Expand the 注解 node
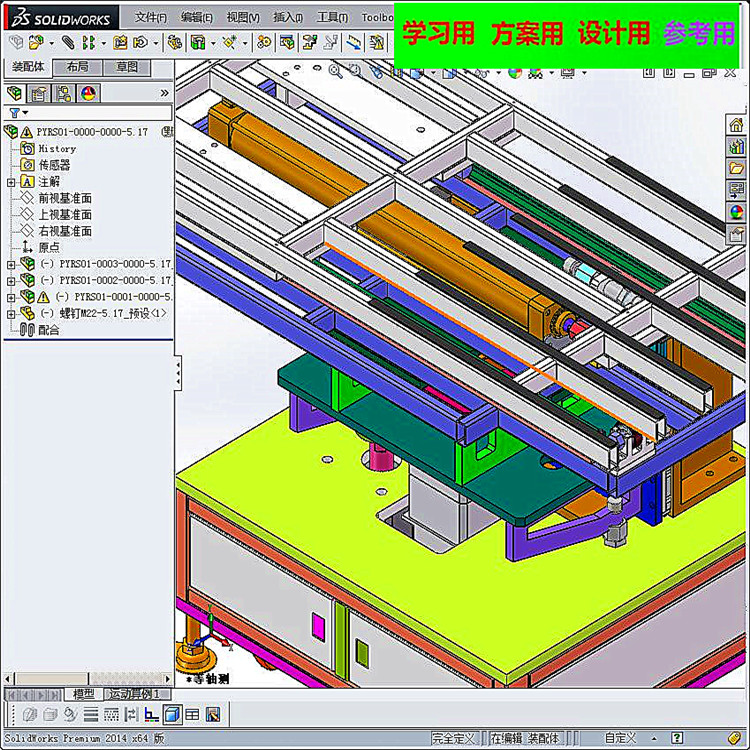 [11, 182]
